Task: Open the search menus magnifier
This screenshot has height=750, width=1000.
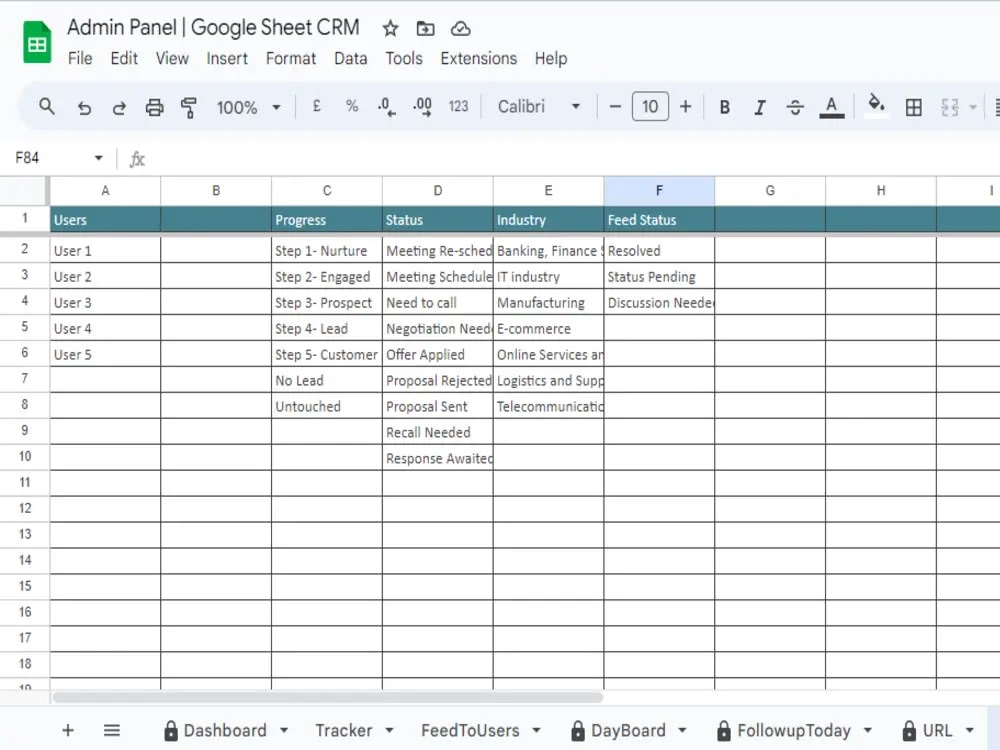Action: [x=47, y=107]
